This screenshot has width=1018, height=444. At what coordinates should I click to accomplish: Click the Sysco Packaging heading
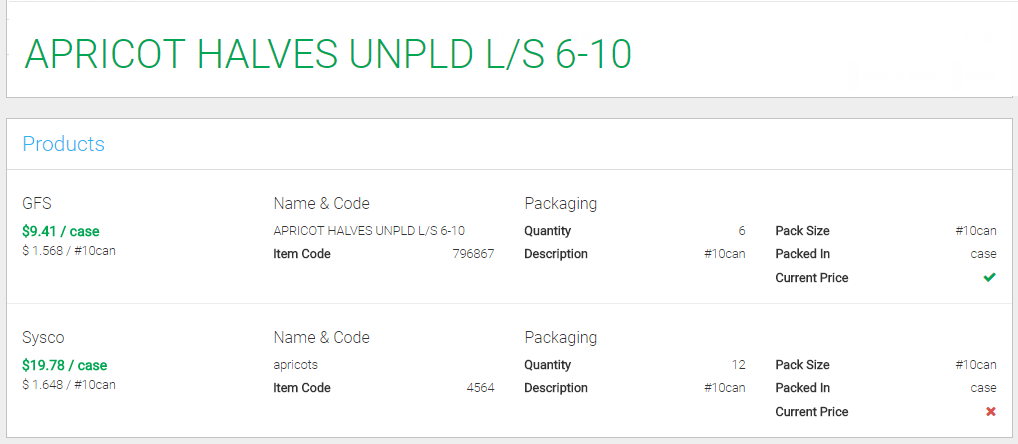[560, 338]
